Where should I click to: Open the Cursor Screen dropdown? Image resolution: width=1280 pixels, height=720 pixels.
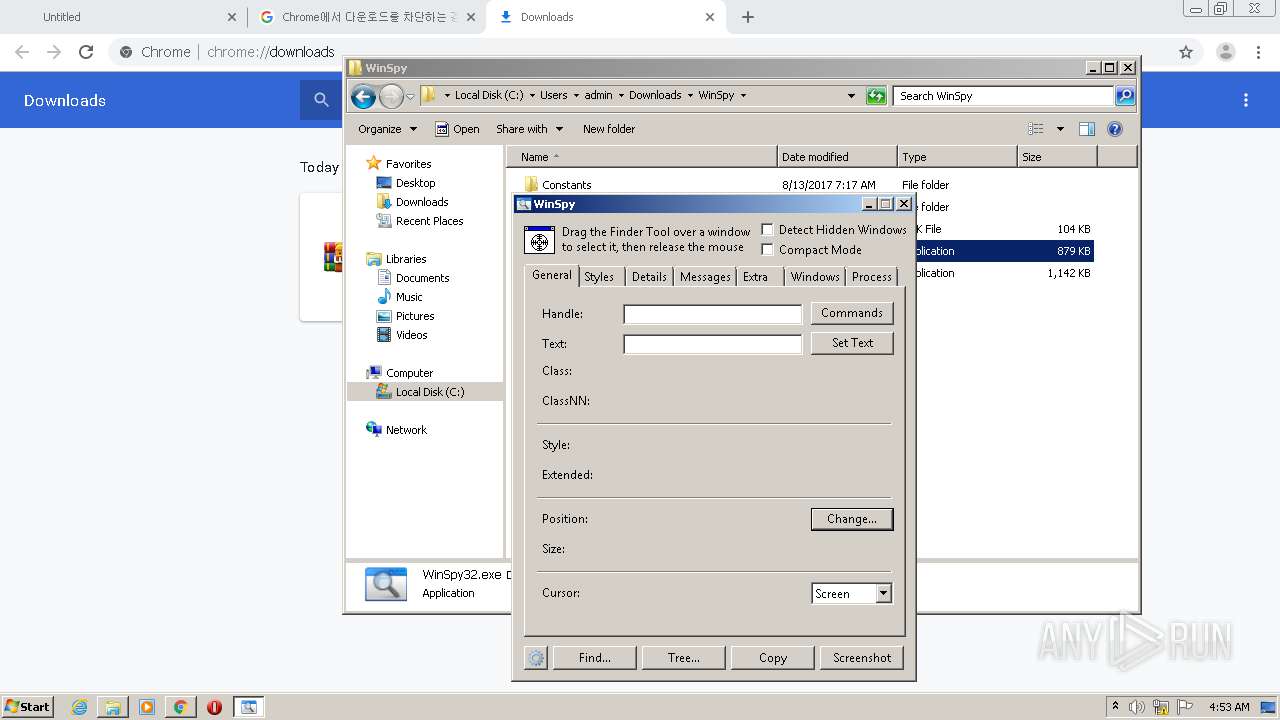coord(883,594)
